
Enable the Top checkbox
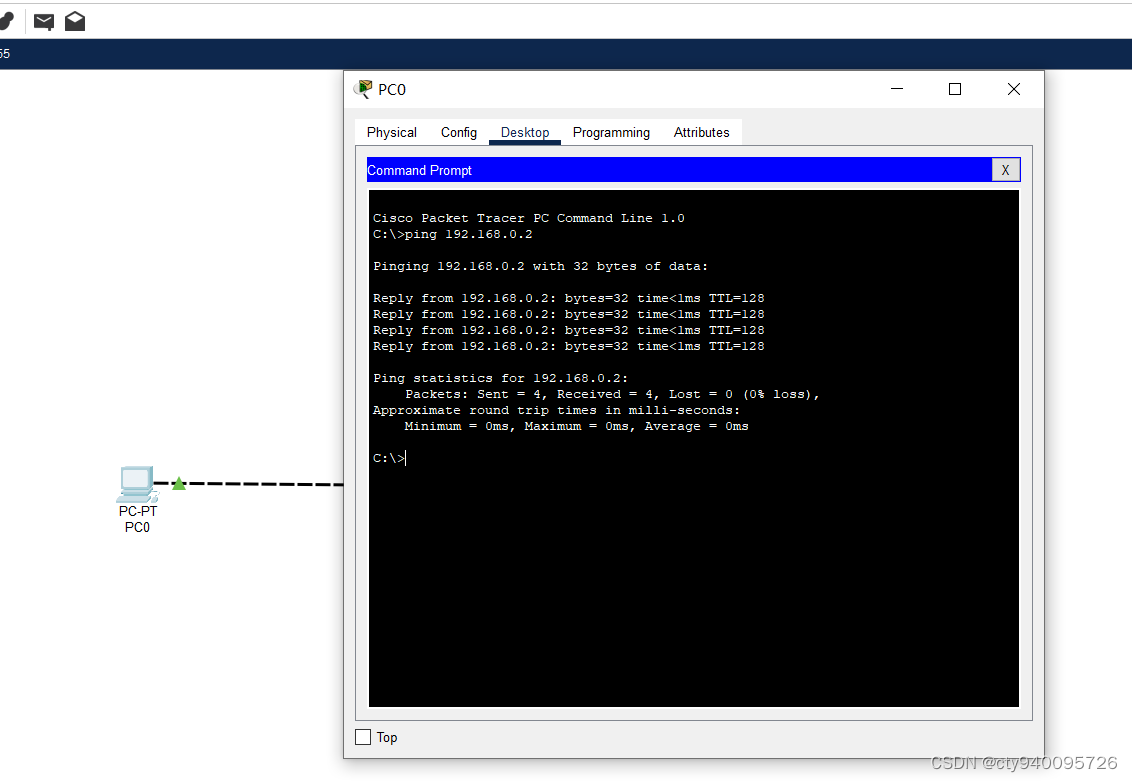(363, 737)
